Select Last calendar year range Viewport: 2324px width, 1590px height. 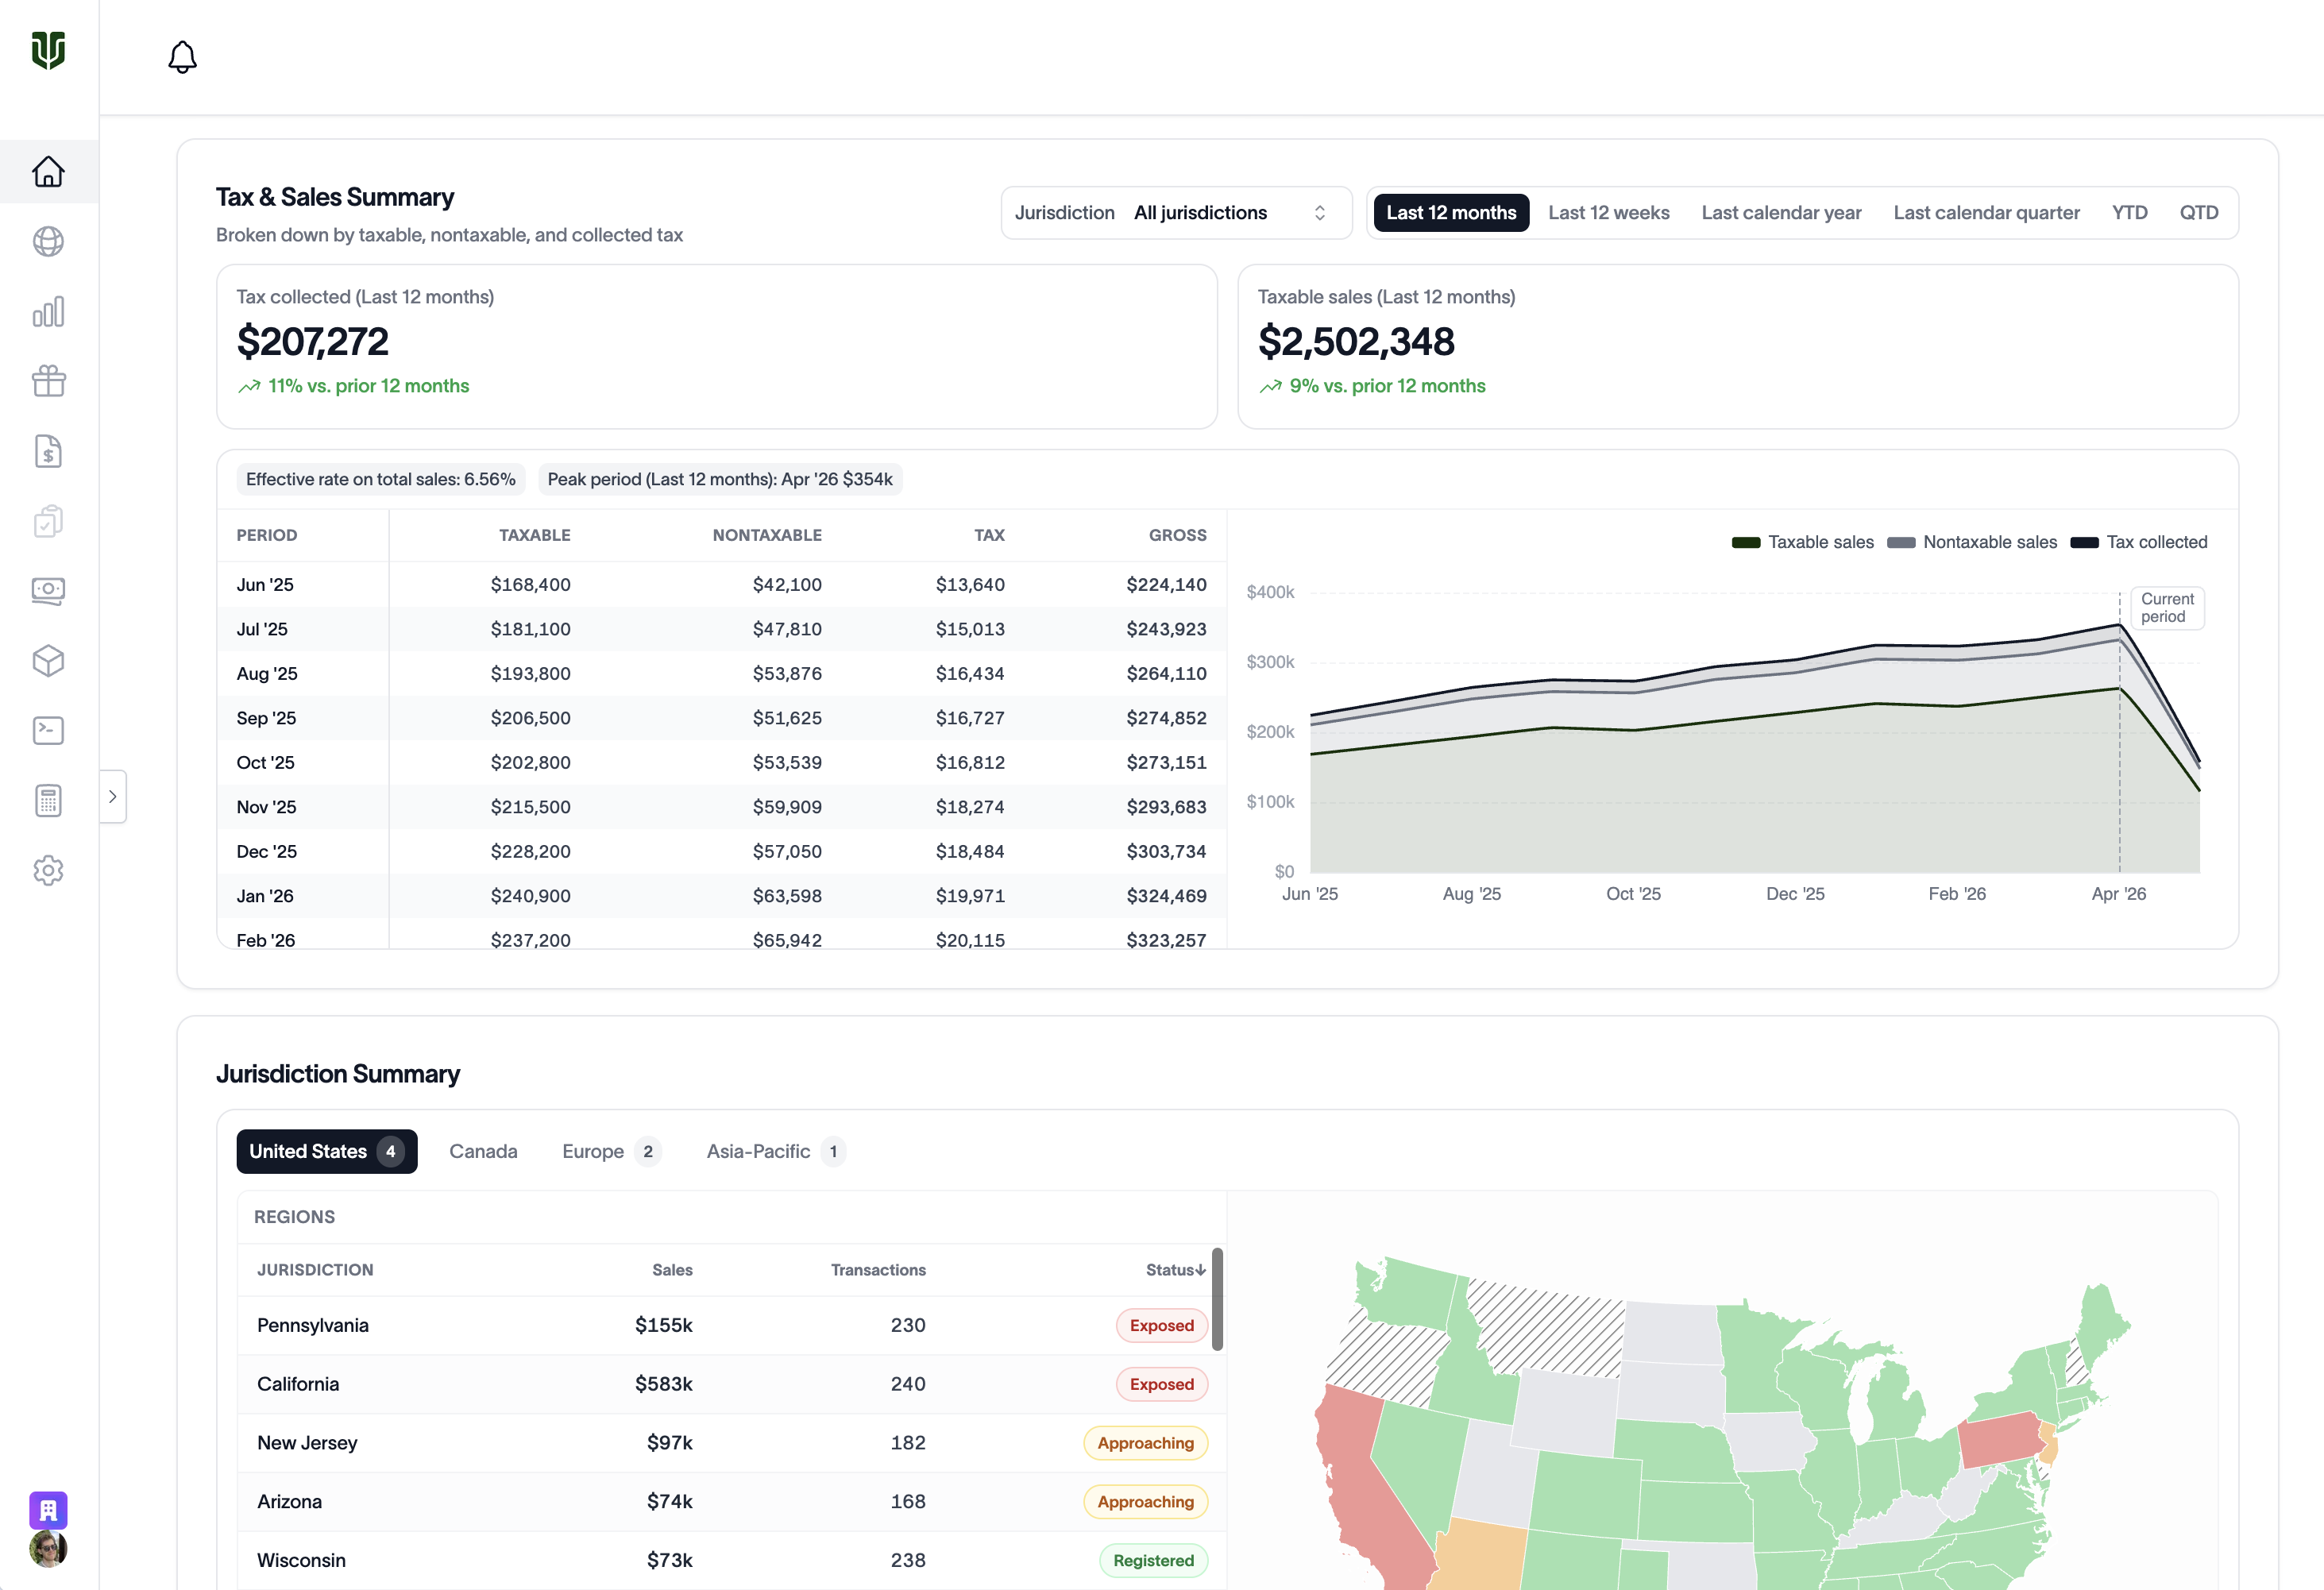coord(1781,213)
